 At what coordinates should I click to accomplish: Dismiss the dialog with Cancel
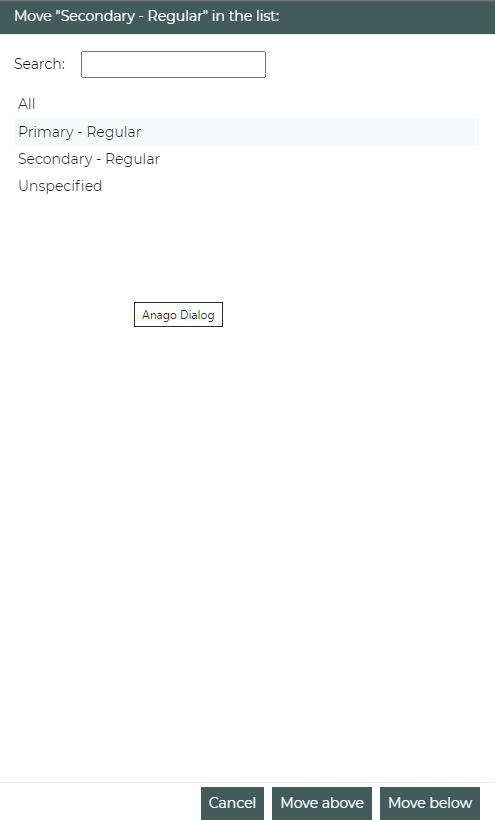[232, 803]
